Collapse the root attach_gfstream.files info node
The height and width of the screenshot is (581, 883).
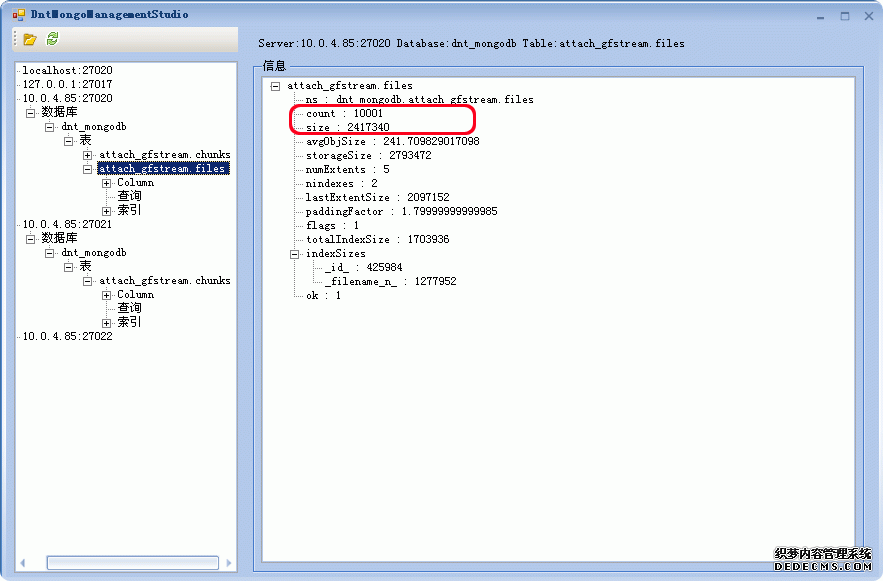[276, 86]
